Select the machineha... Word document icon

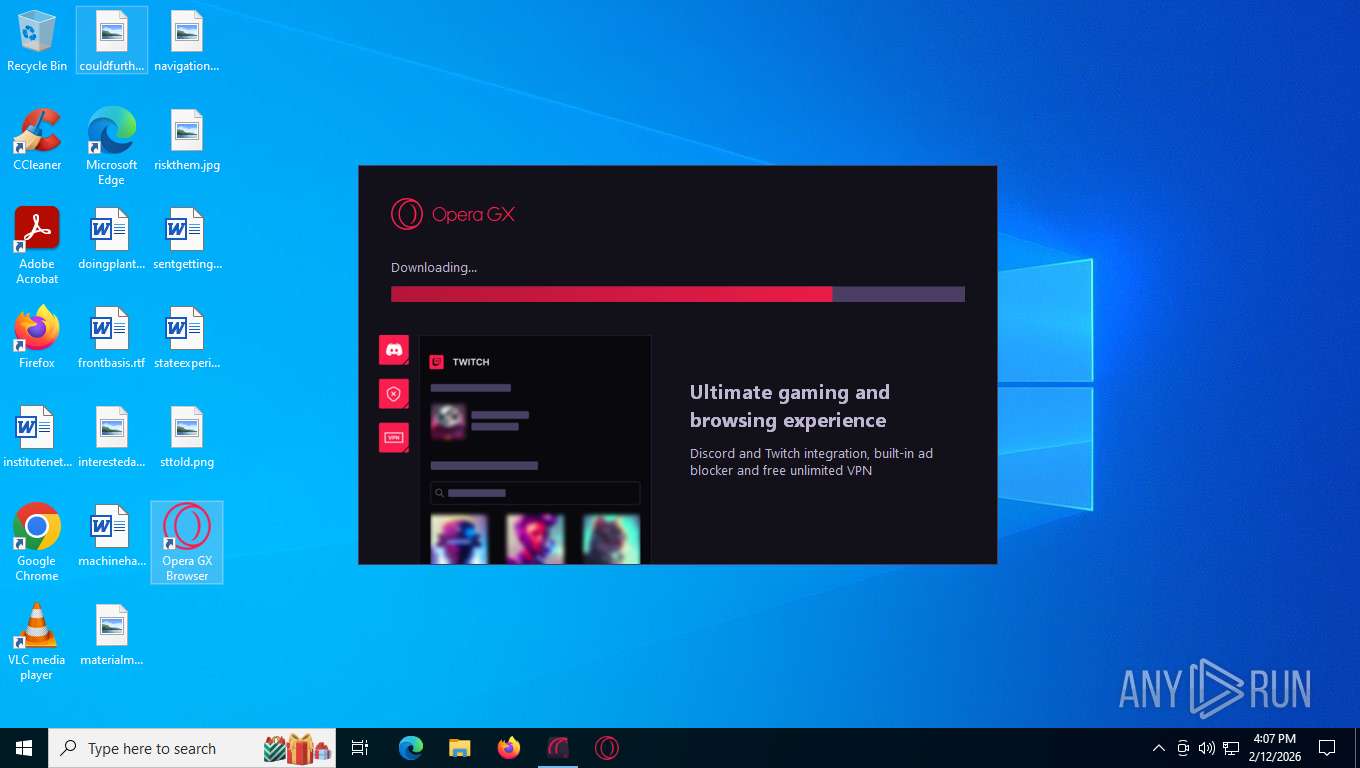click(x=112, y=536)
